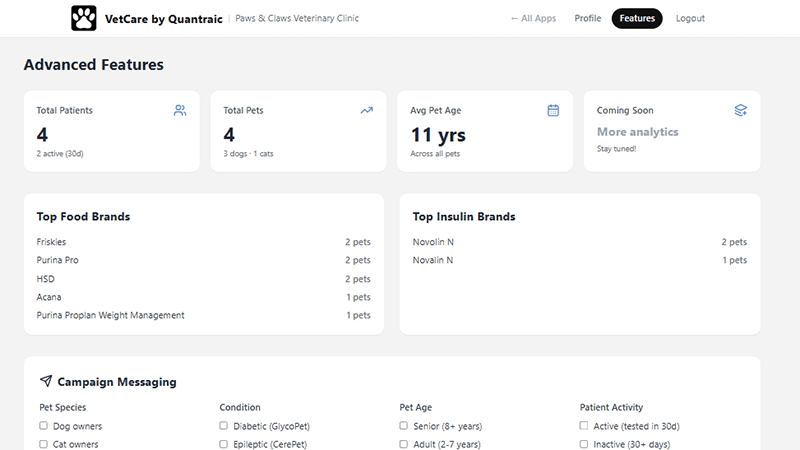Viewport: 800px width, 450px height.
Task: Click the "More analytics" text
Action: pos(638,132)
